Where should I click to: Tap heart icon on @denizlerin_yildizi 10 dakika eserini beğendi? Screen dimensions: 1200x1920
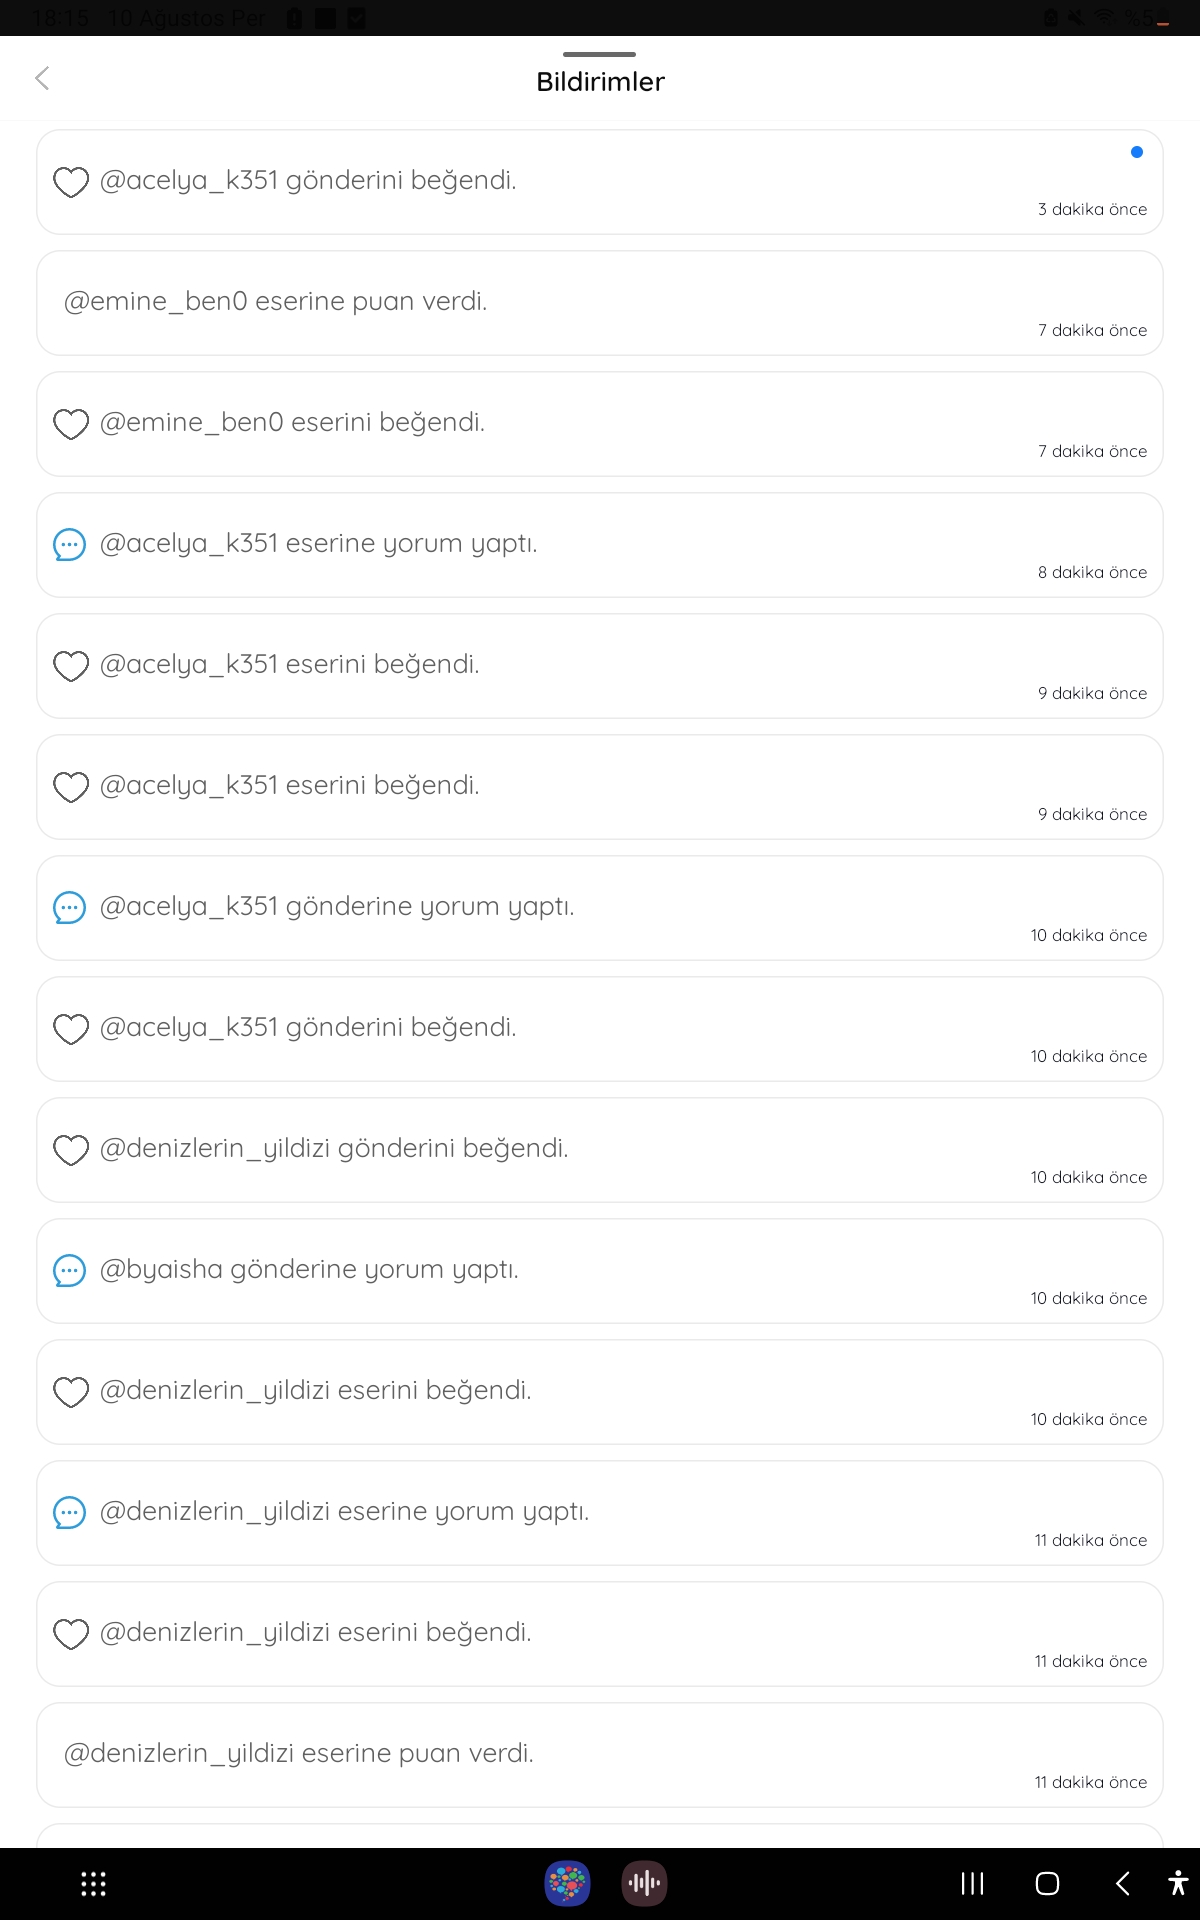click(71, 1392)
